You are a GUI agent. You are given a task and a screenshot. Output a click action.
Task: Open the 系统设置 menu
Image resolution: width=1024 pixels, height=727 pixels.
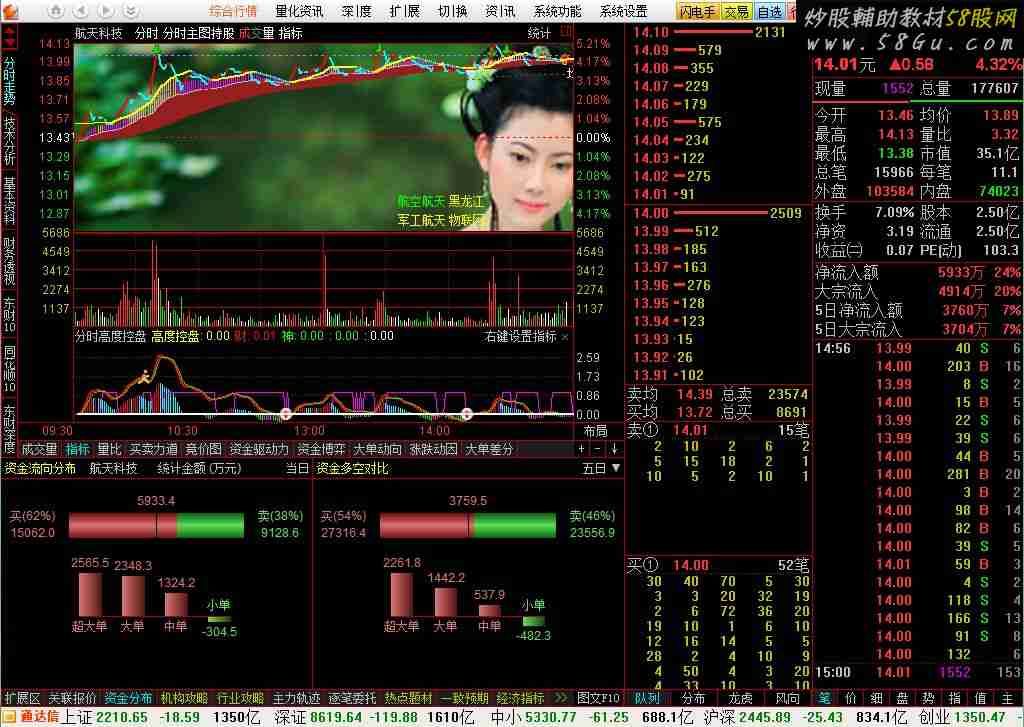pyautogui.click(x=624, y=11)
